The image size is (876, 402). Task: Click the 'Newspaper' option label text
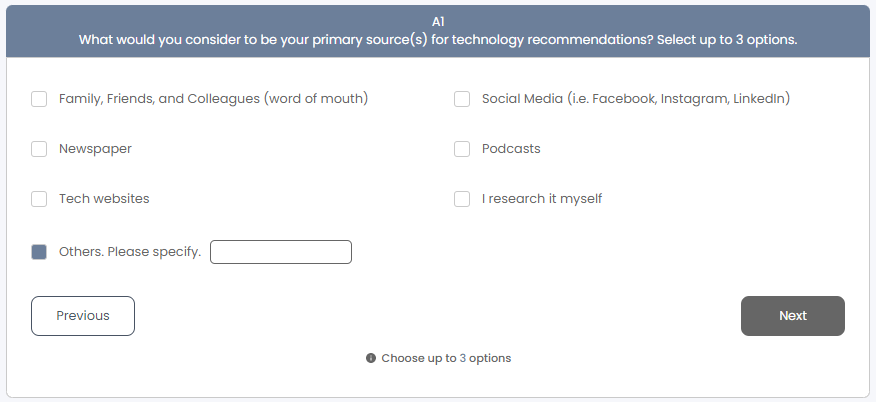pos(96,149)
